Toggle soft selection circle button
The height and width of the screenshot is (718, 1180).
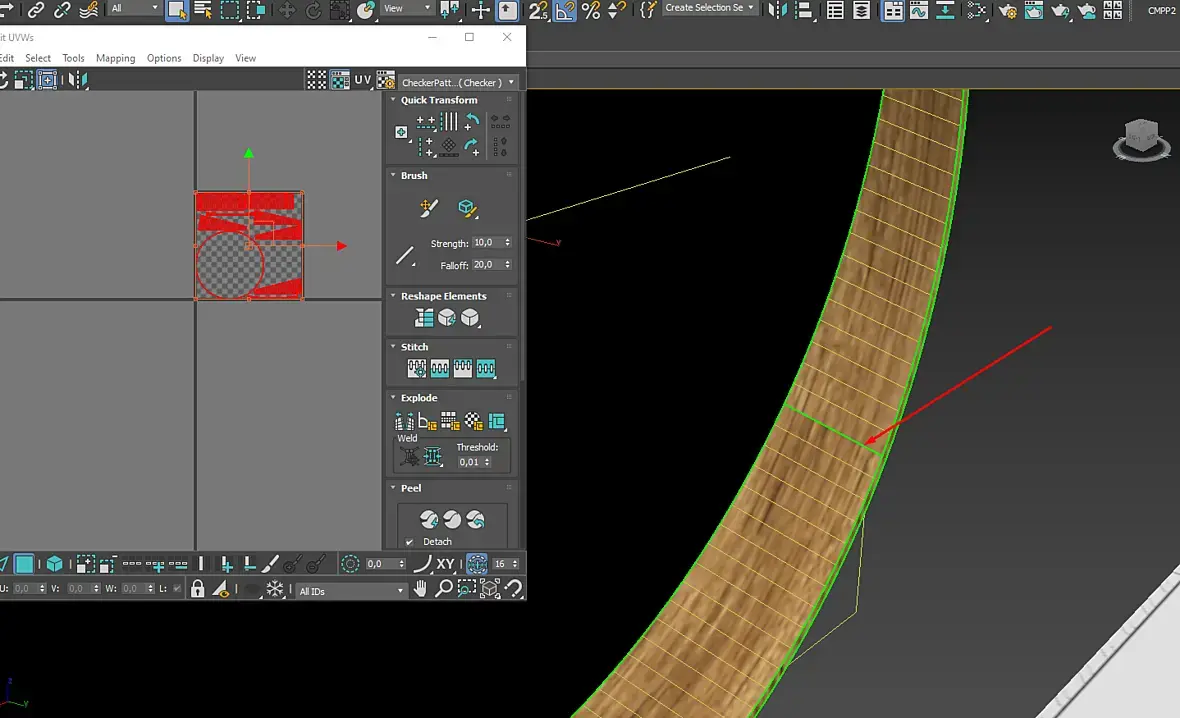click(x=350, y=564)
